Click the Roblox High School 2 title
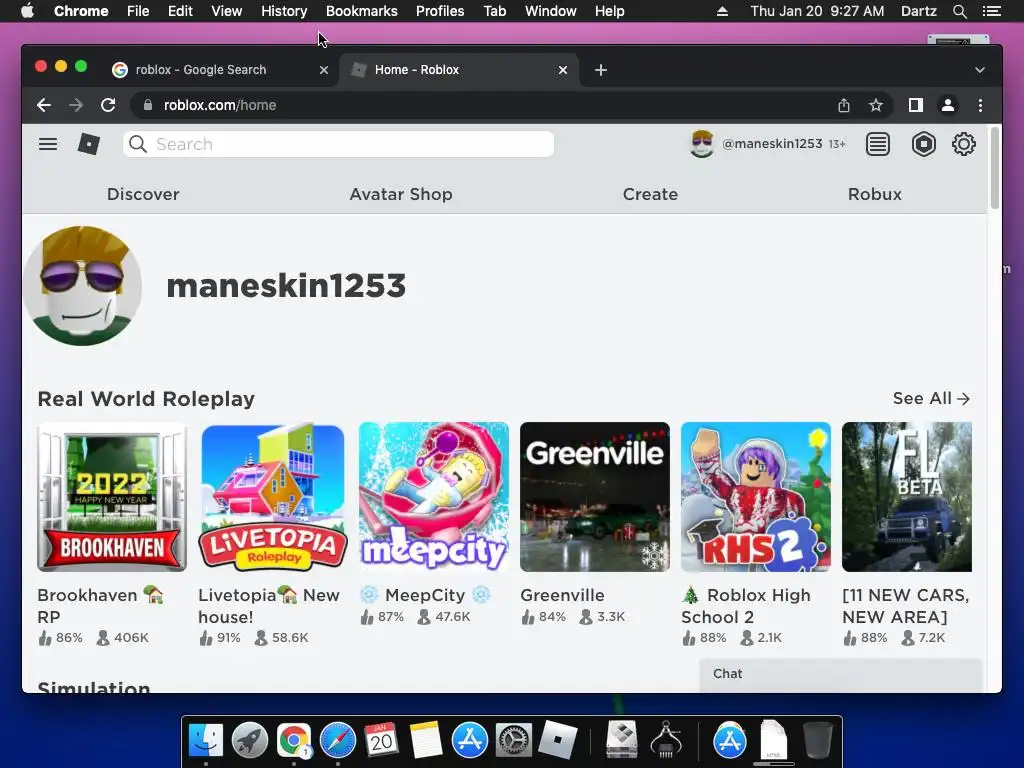The width and height of the screenshot is (1024, 768). click(746, 605)
